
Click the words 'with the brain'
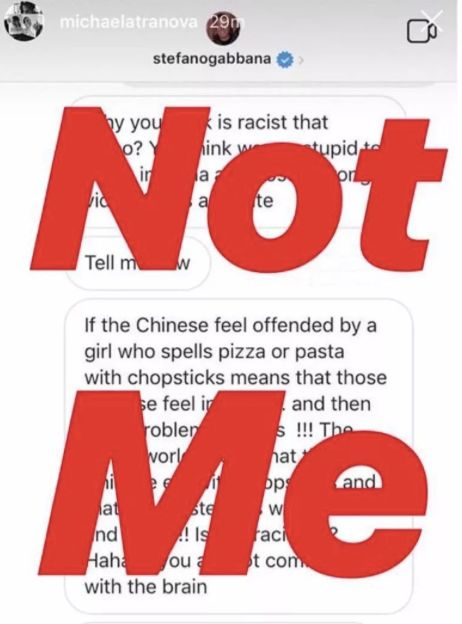tap(146, 587)
